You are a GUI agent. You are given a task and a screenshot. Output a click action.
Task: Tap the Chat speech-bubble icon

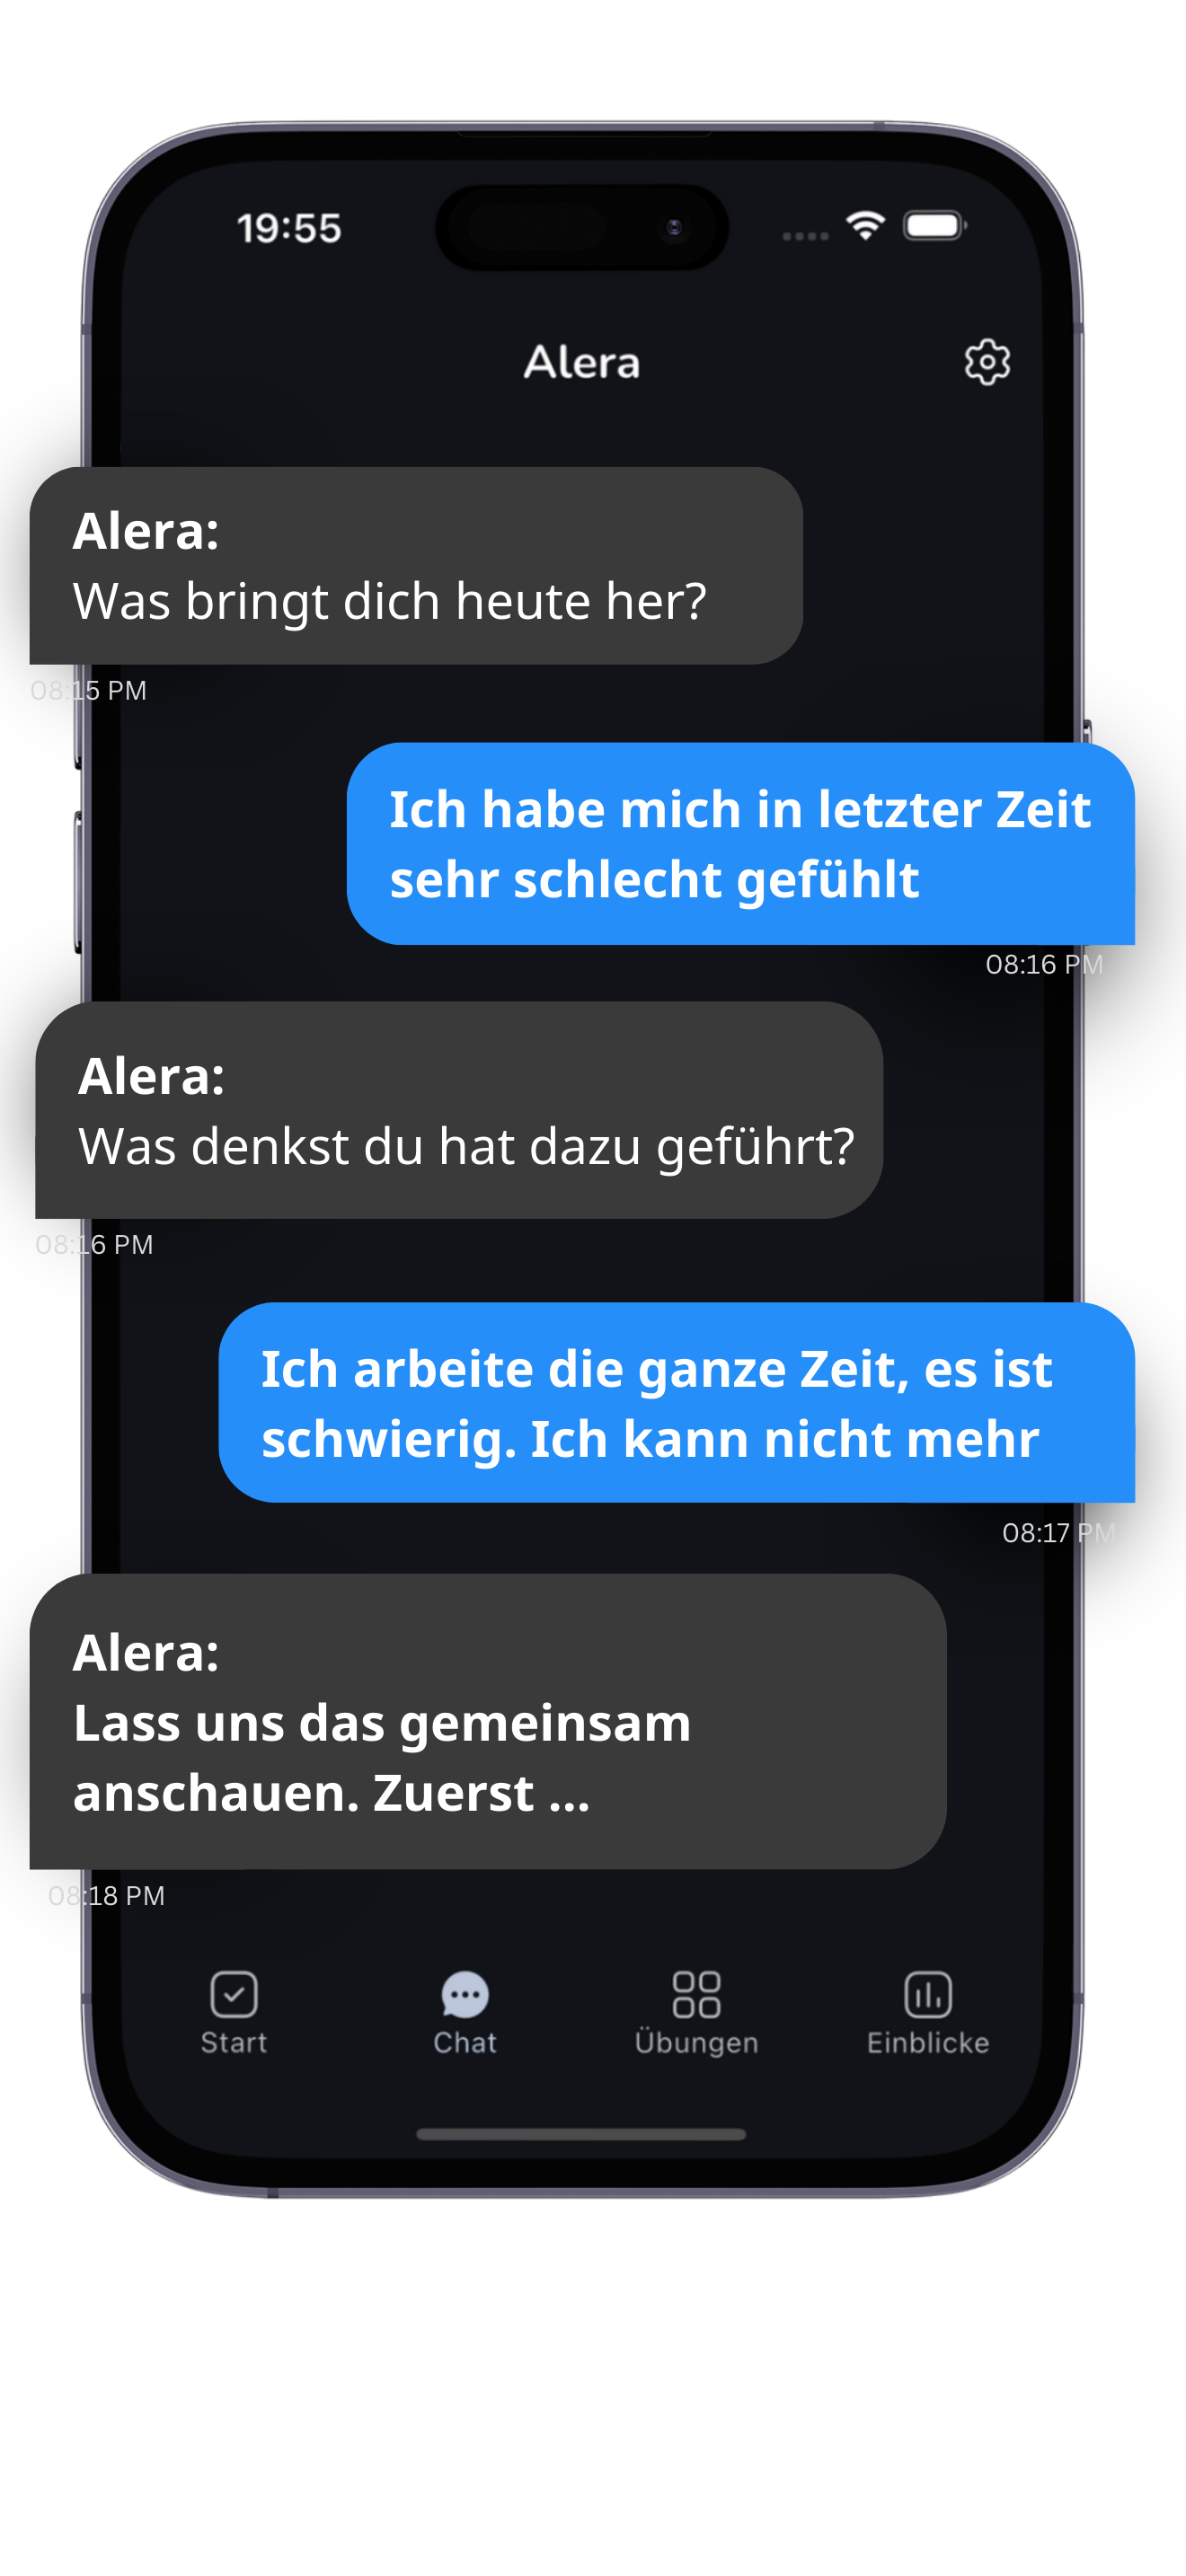(465, 1995)
